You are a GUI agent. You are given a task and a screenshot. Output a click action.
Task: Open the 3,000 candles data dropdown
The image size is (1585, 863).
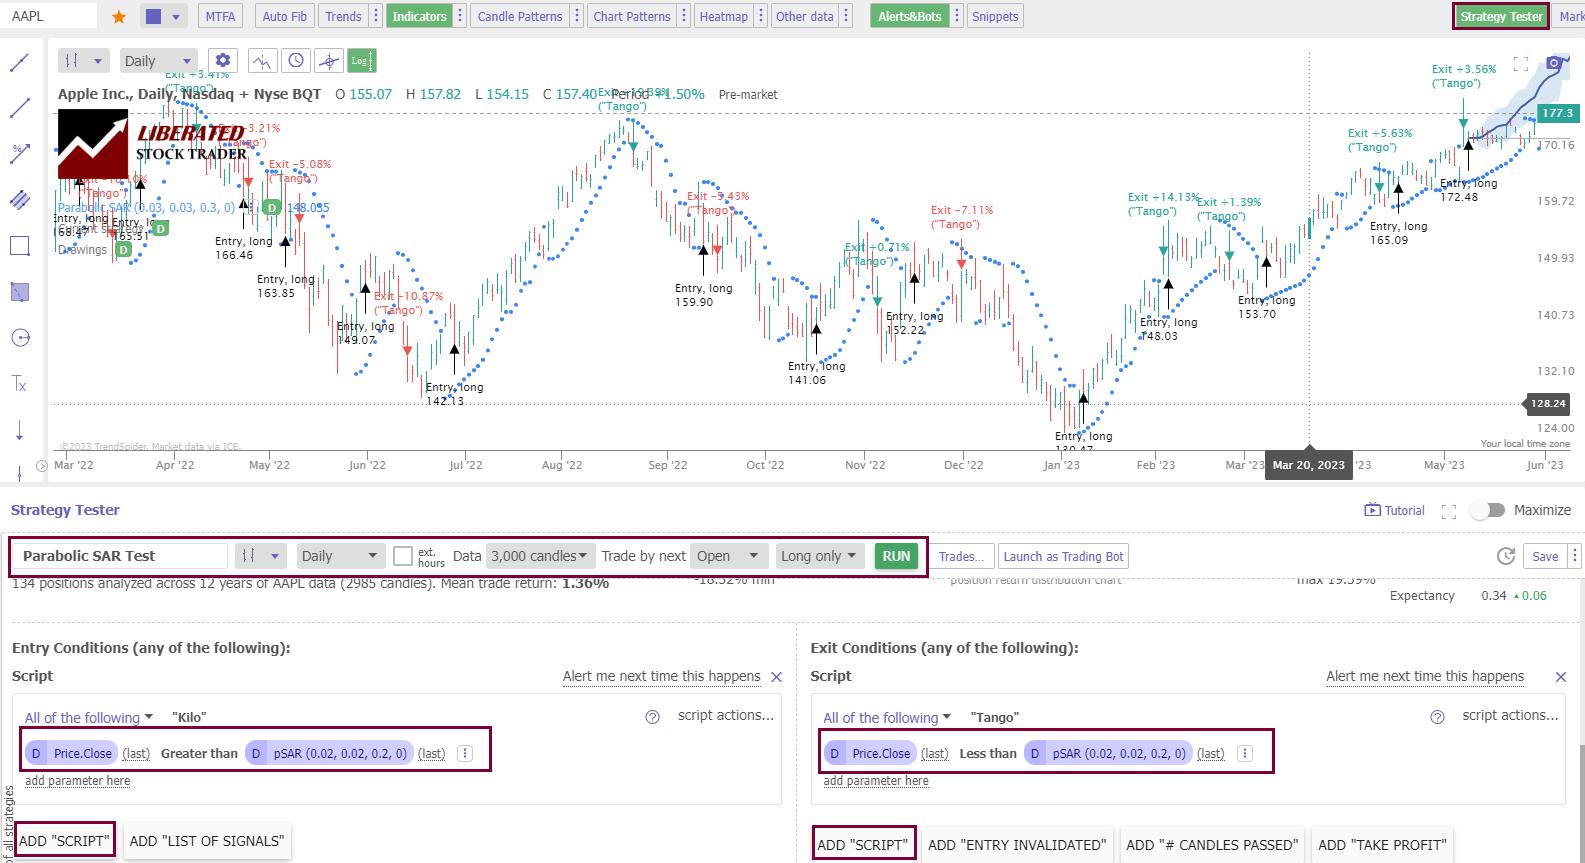tap(540, 556)
